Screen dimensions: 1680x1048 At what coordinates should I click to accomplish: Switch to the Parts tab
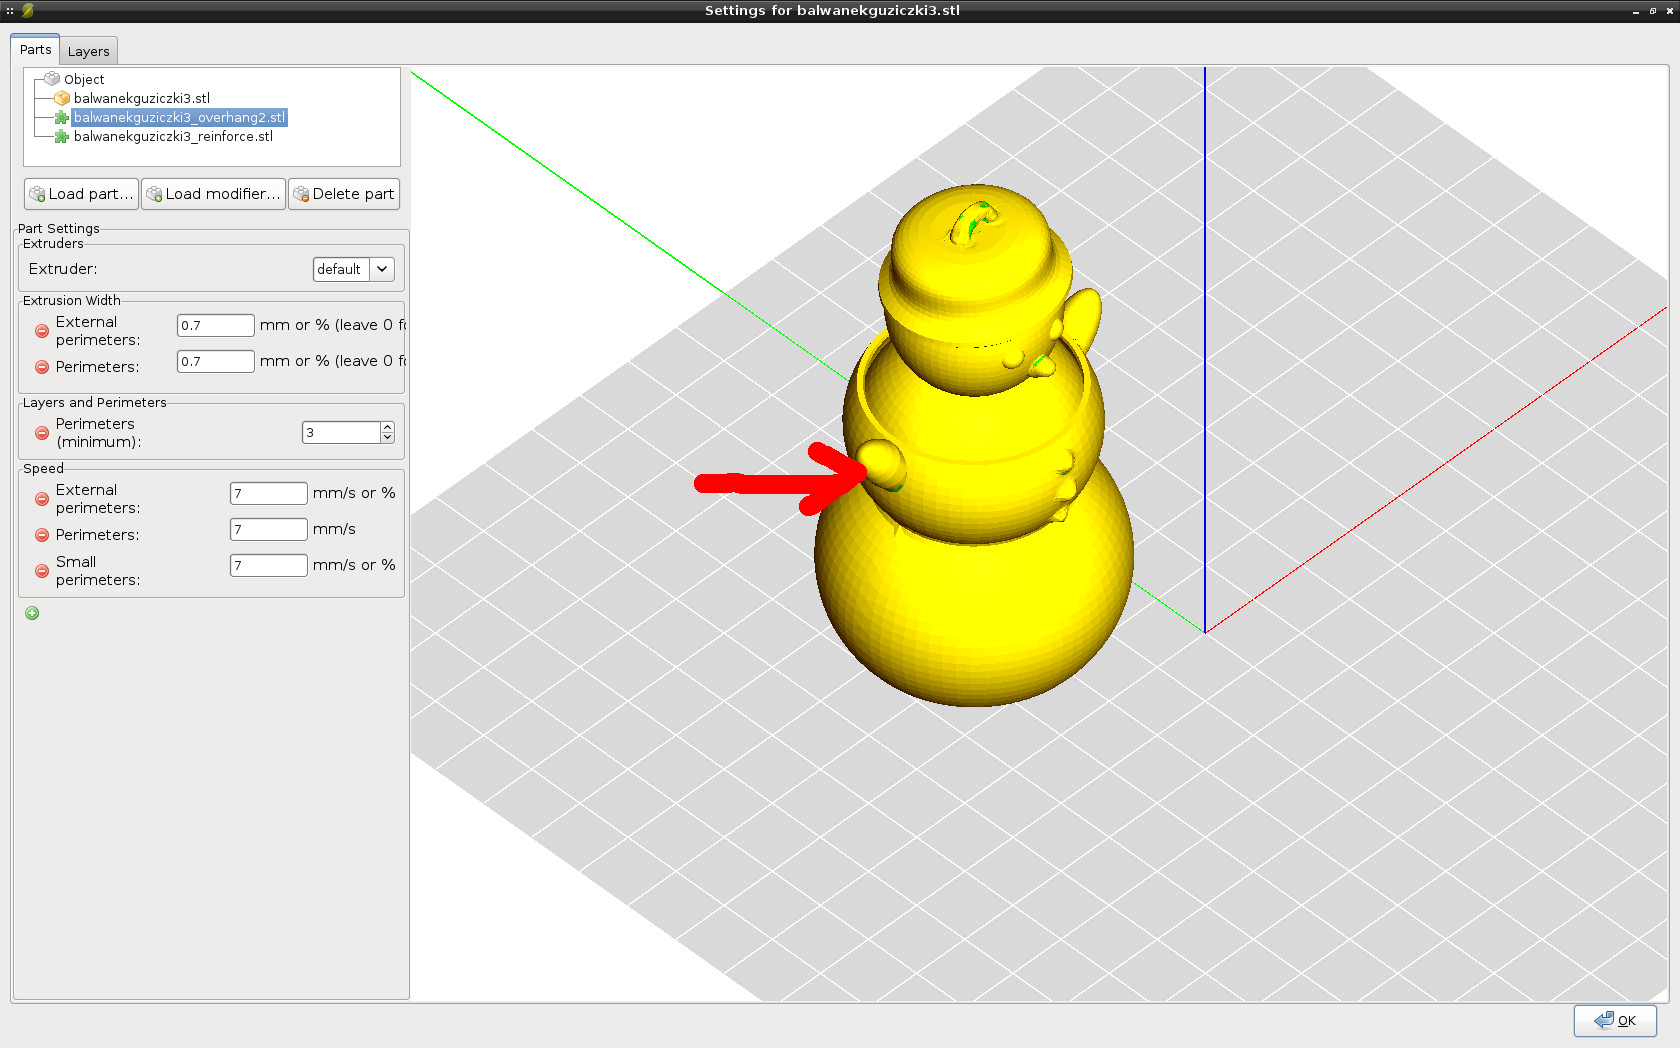click(35, 50)
